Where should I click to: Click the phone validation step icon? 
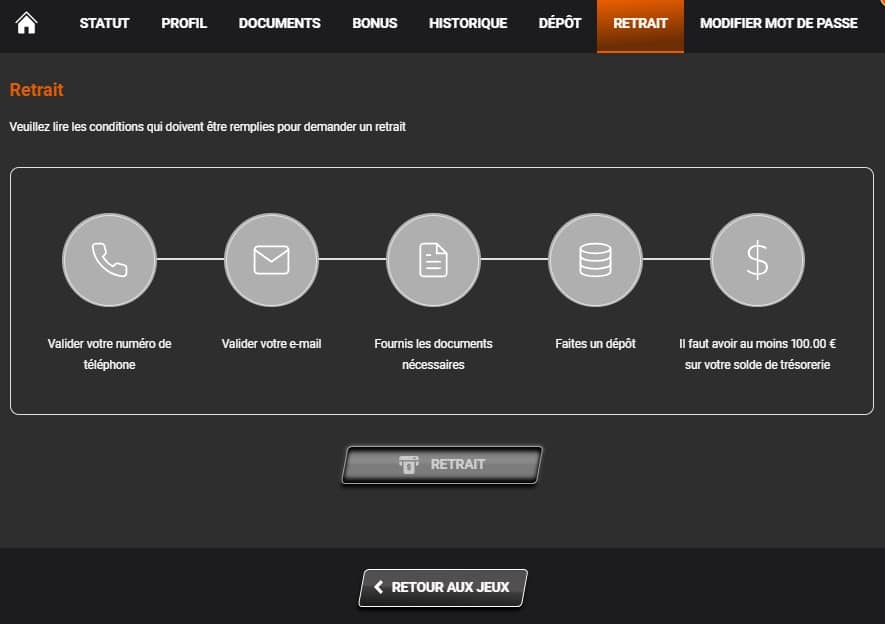[x=109, y=260]
